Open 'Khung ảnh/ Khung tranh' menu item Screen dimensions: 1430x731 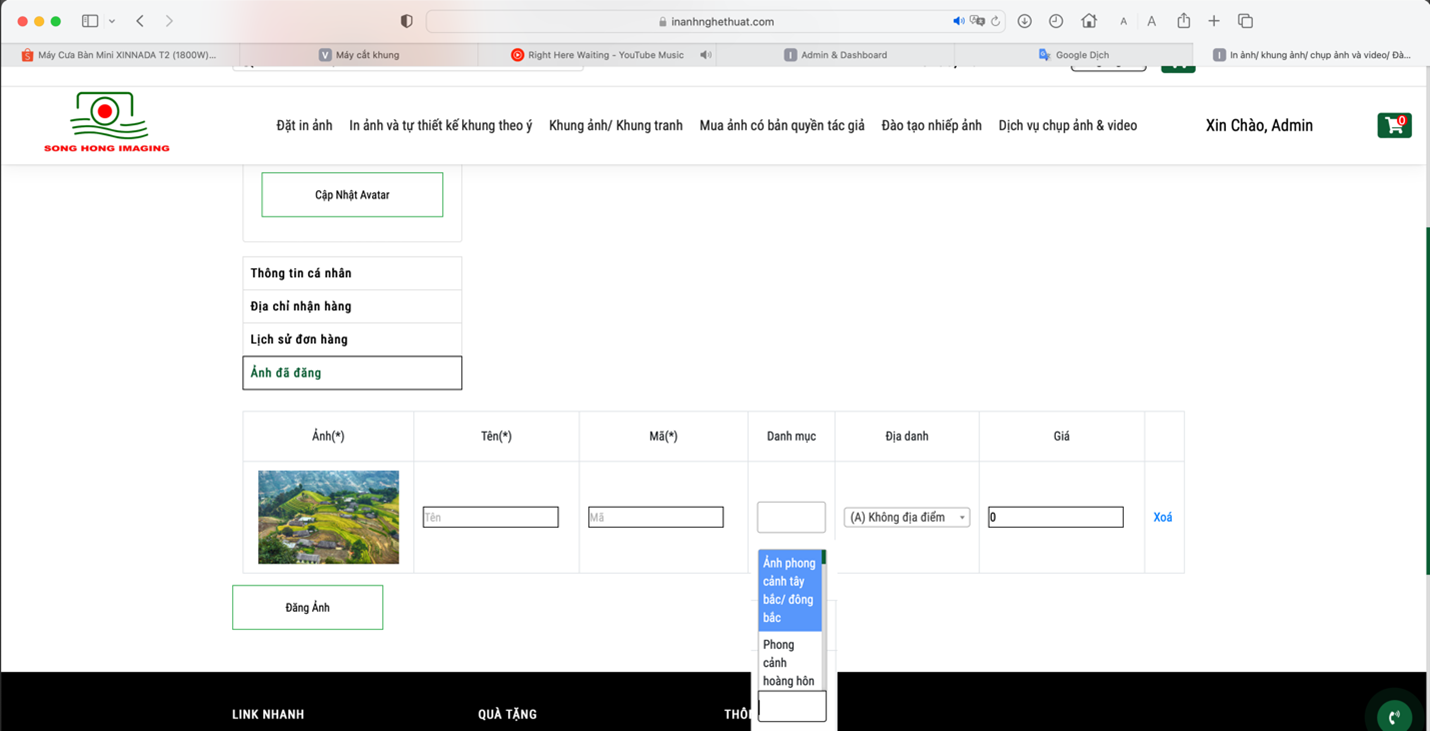615,125
